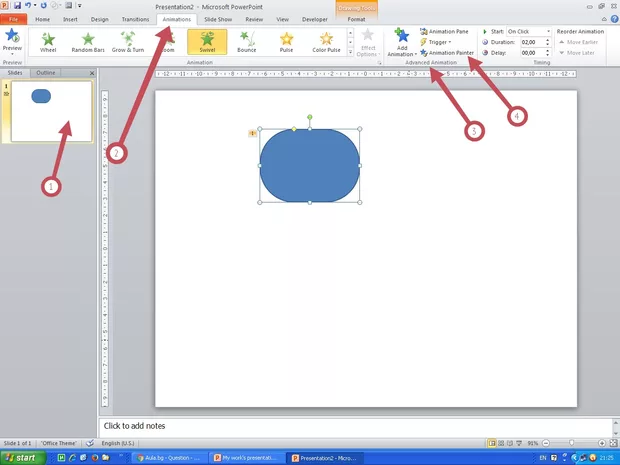Click the Windows Start button
Image resolution: width=620 pixels, height=465 pixels.
[22, 457]
